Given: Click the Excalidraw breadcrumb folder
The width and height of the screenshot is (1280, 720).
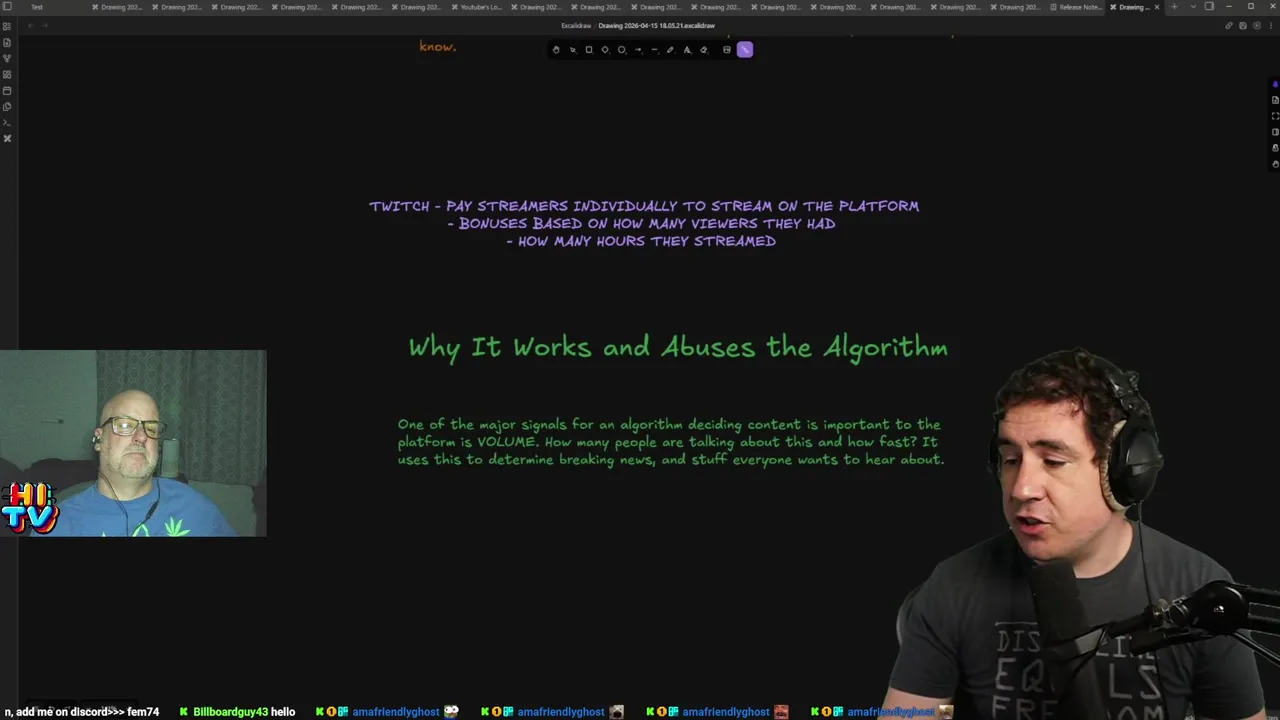Looking at the screenshot, I should tap(576, 26).
